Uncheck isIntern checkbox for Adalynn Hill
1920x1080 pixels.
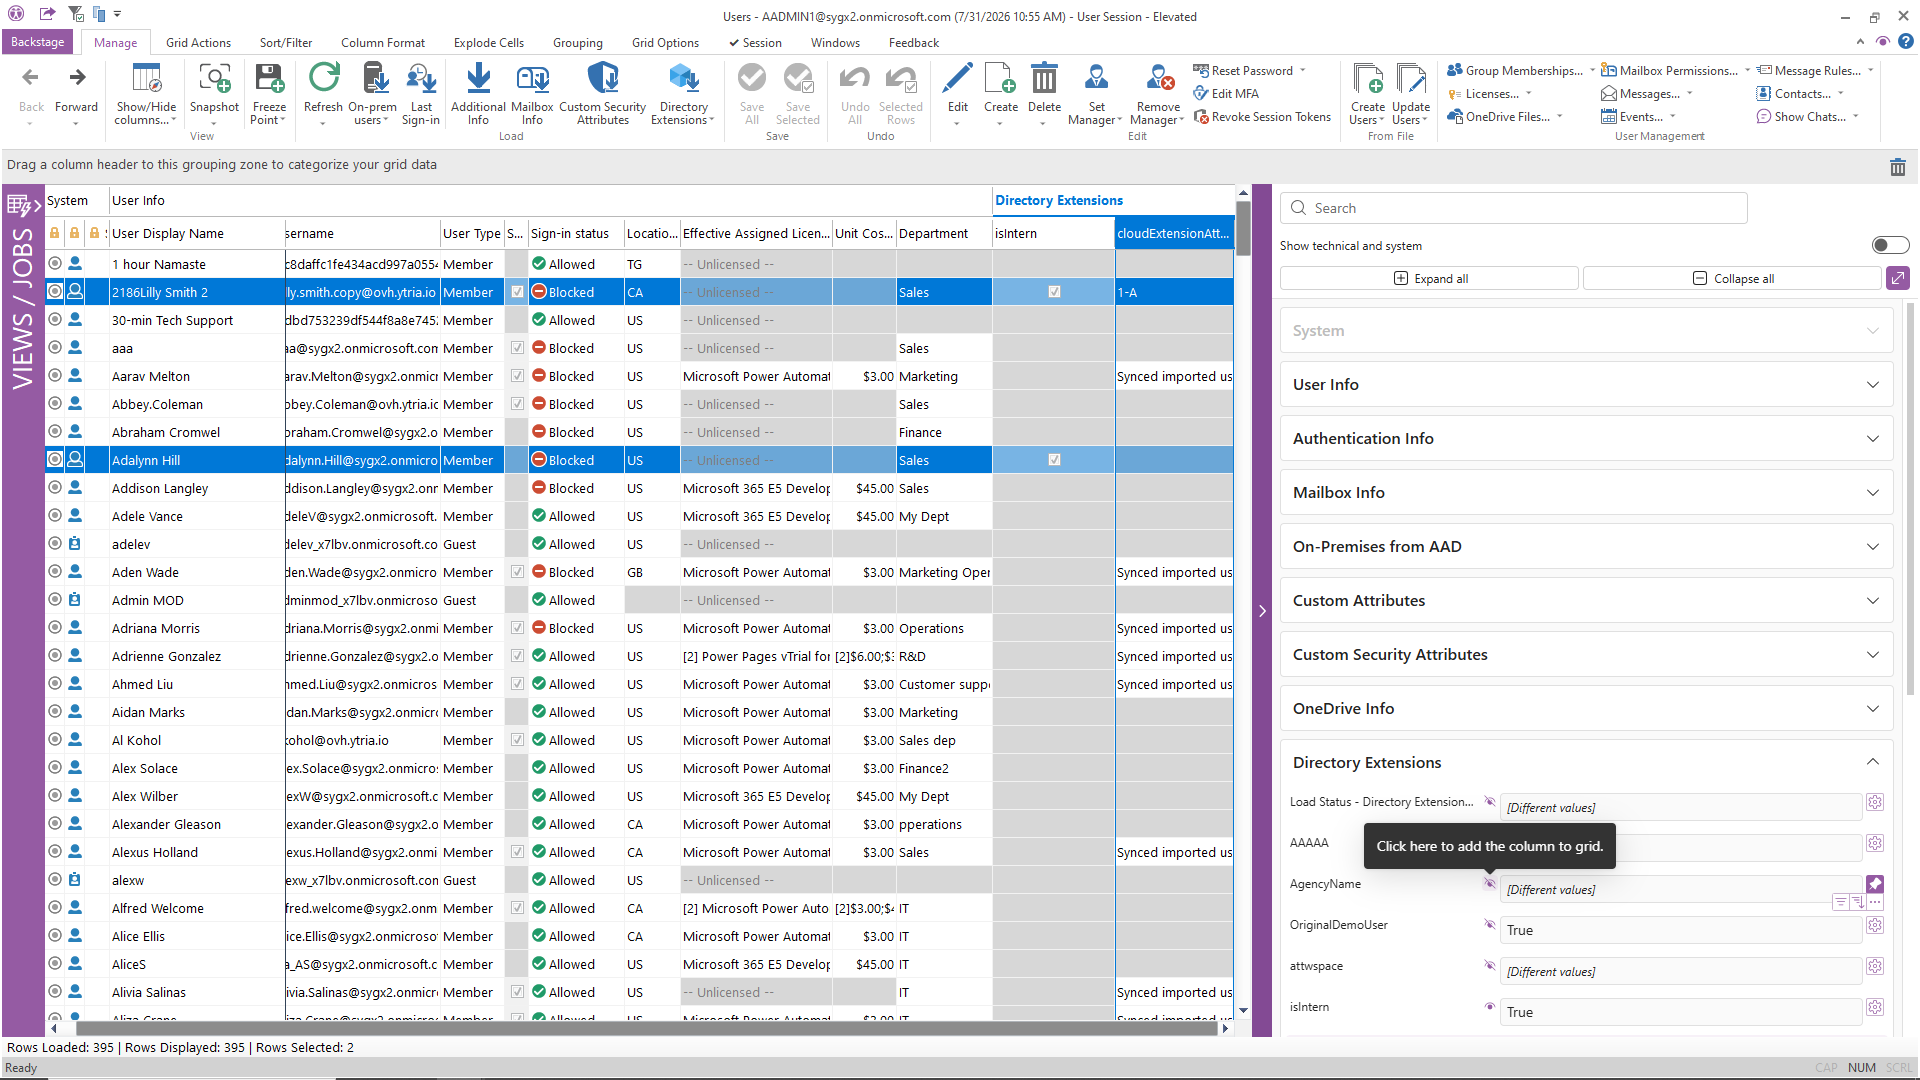click(1054, 460)
